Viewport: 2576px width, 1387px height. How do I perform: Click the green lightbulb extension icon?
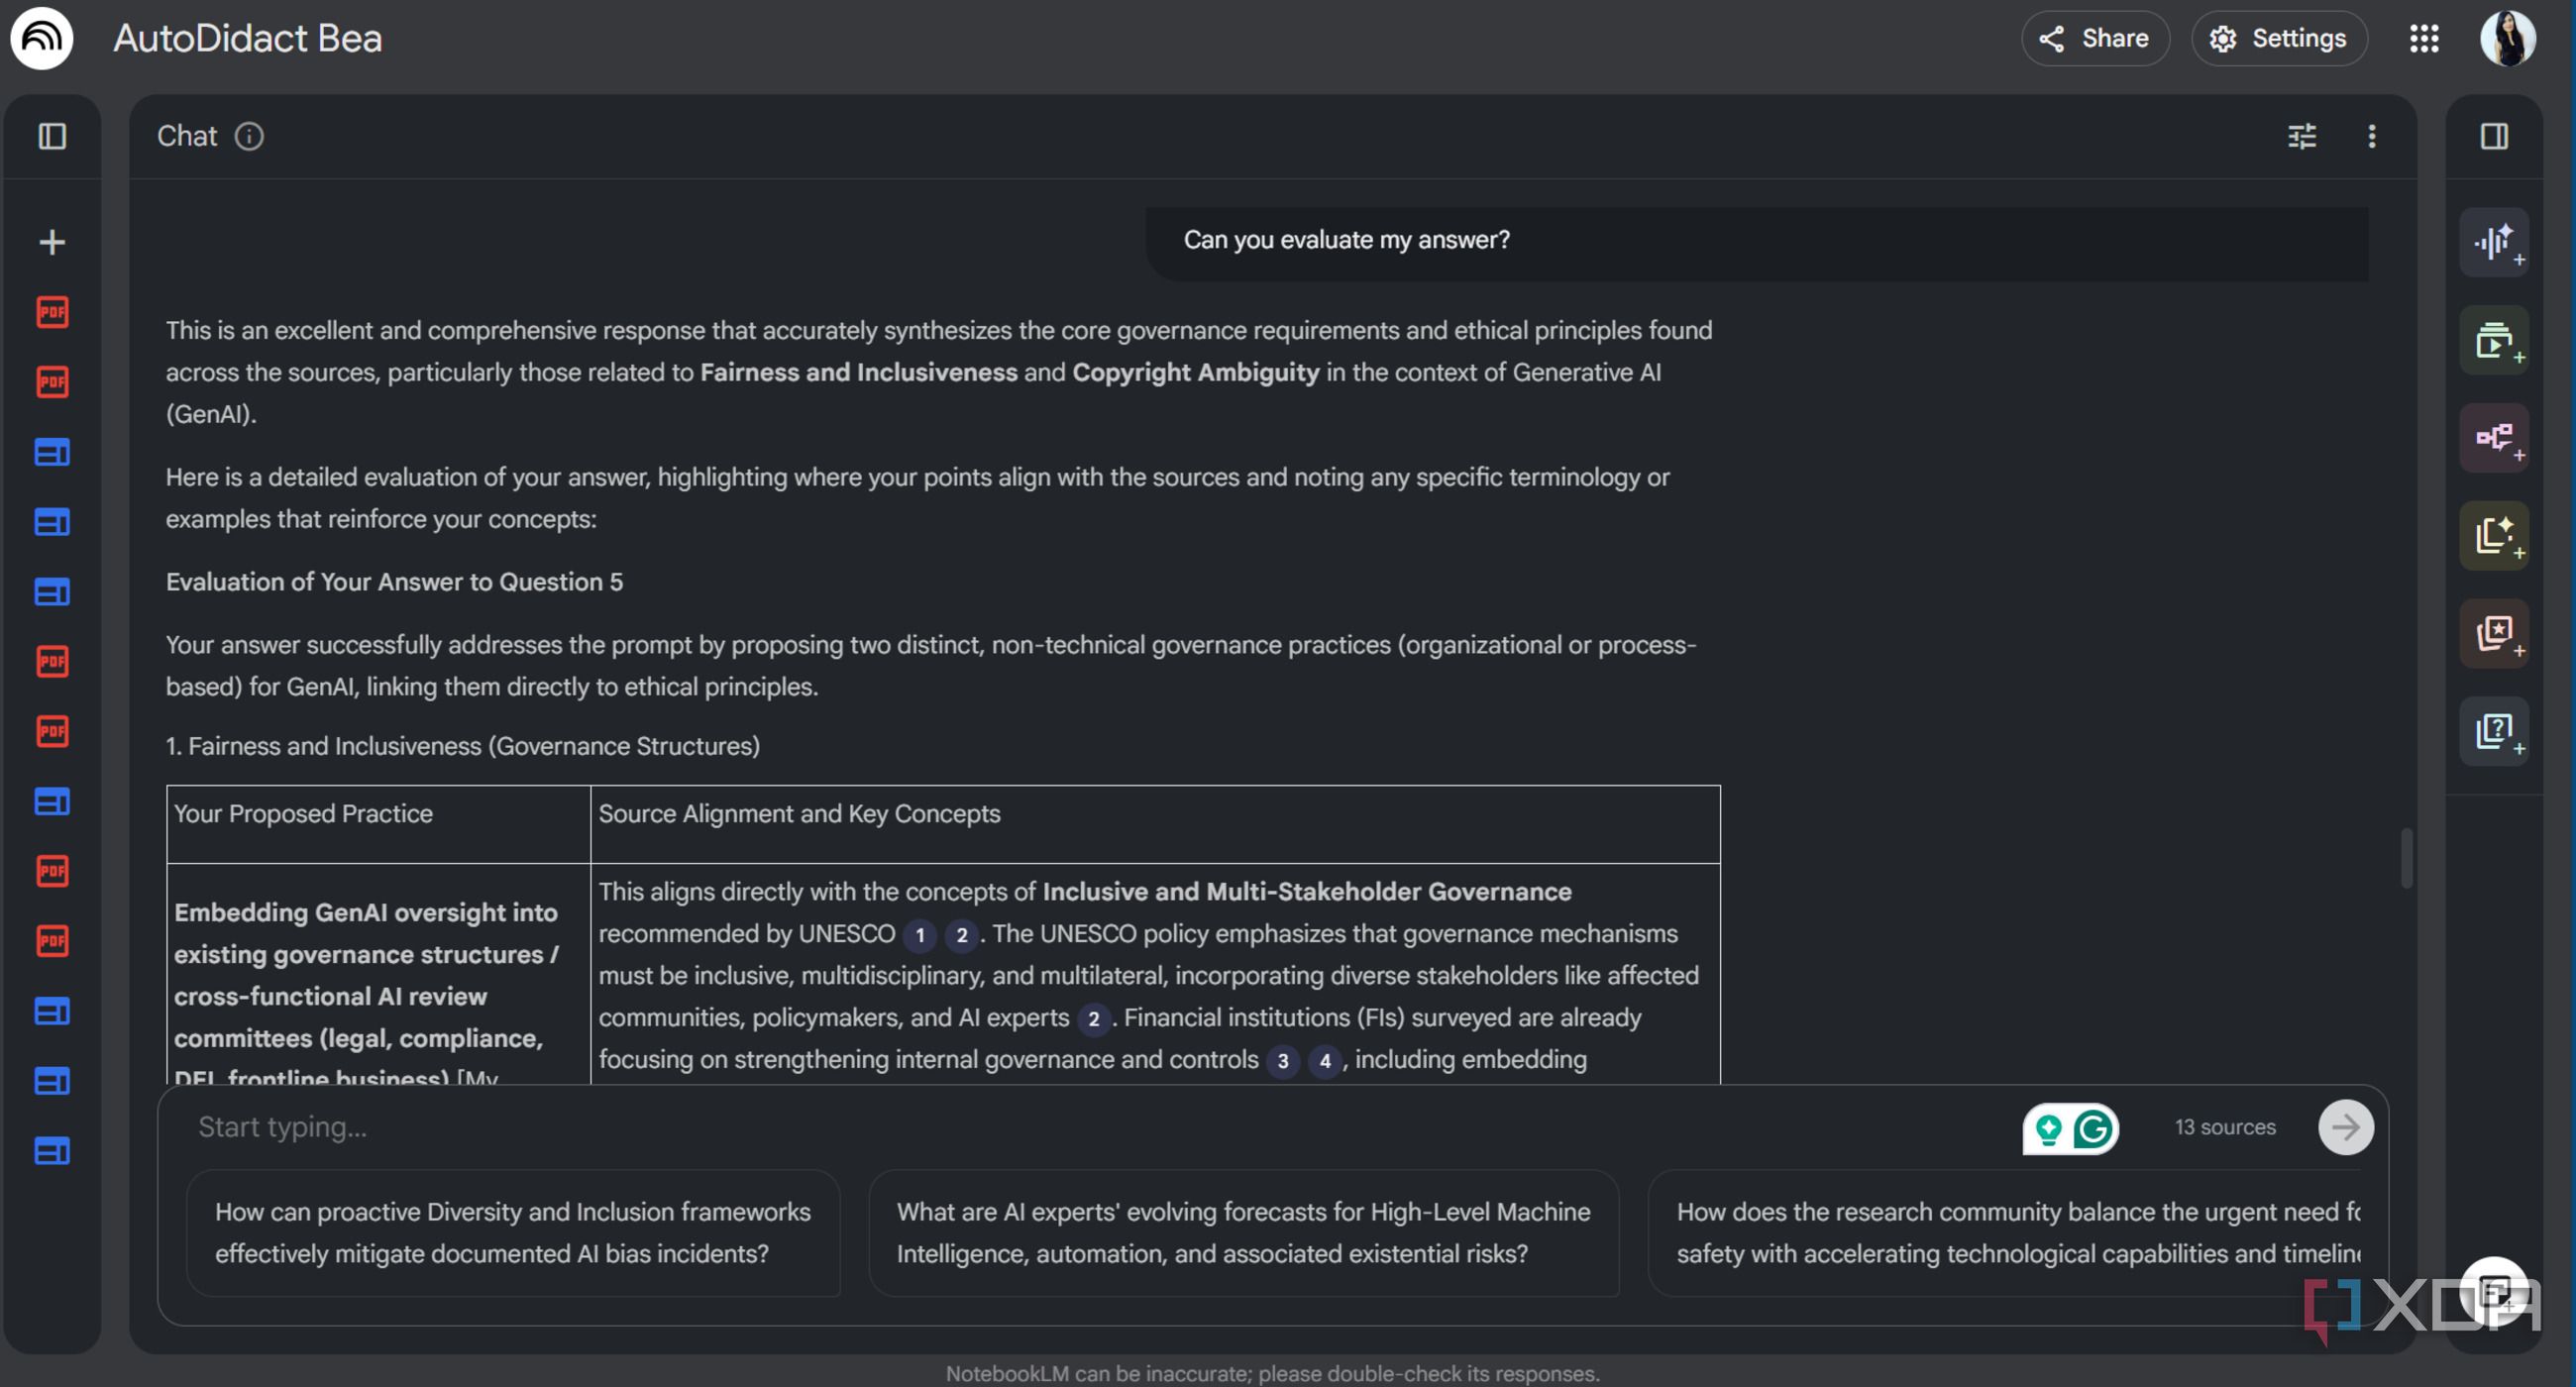tap(2048, 1129)
